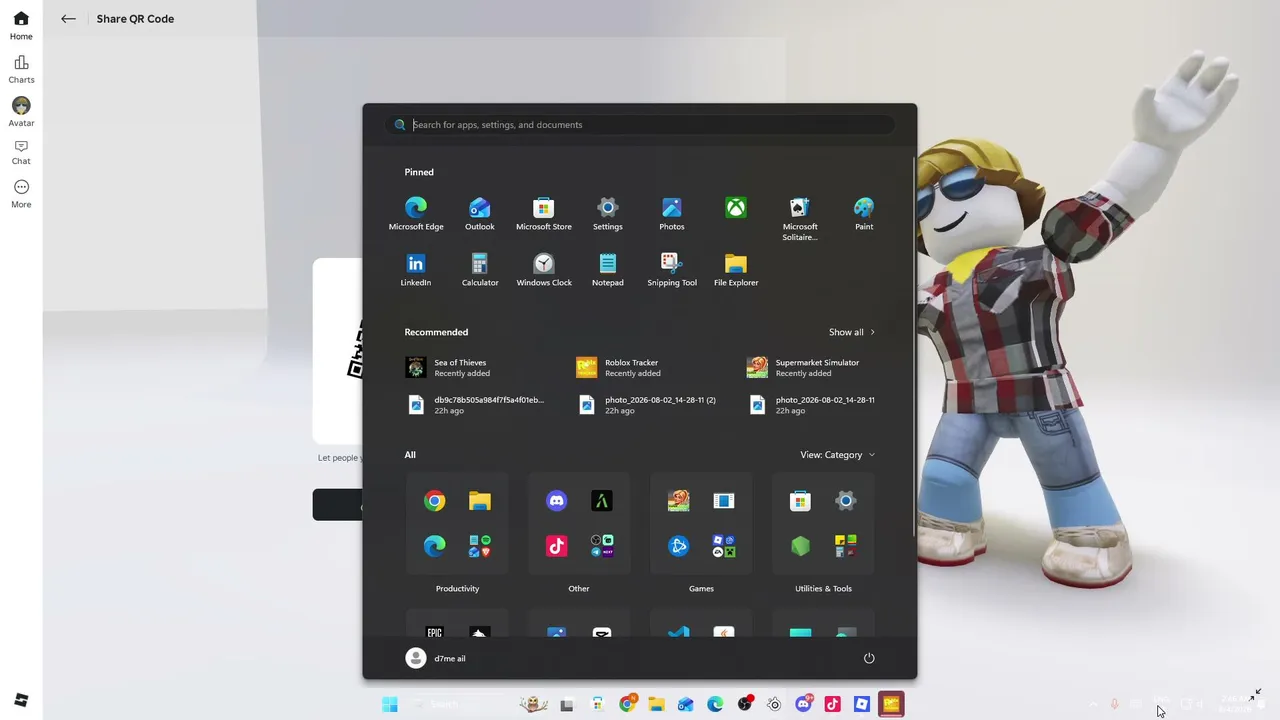The image size is (1280, 720).
Task: Launch TikTok in the Other category
Action: point(557,546)
